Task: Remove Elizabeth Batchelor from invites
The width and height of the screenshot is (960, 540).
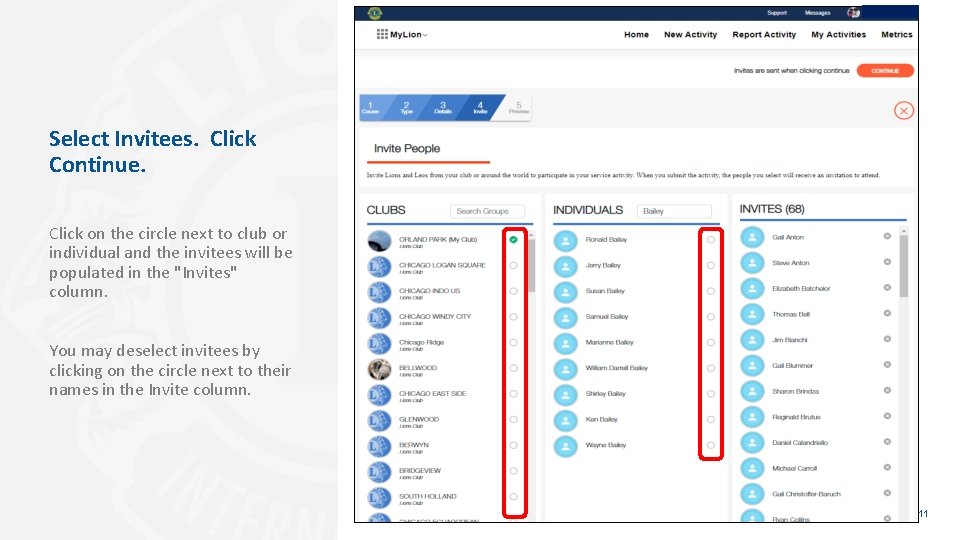Action: point(887,287)
